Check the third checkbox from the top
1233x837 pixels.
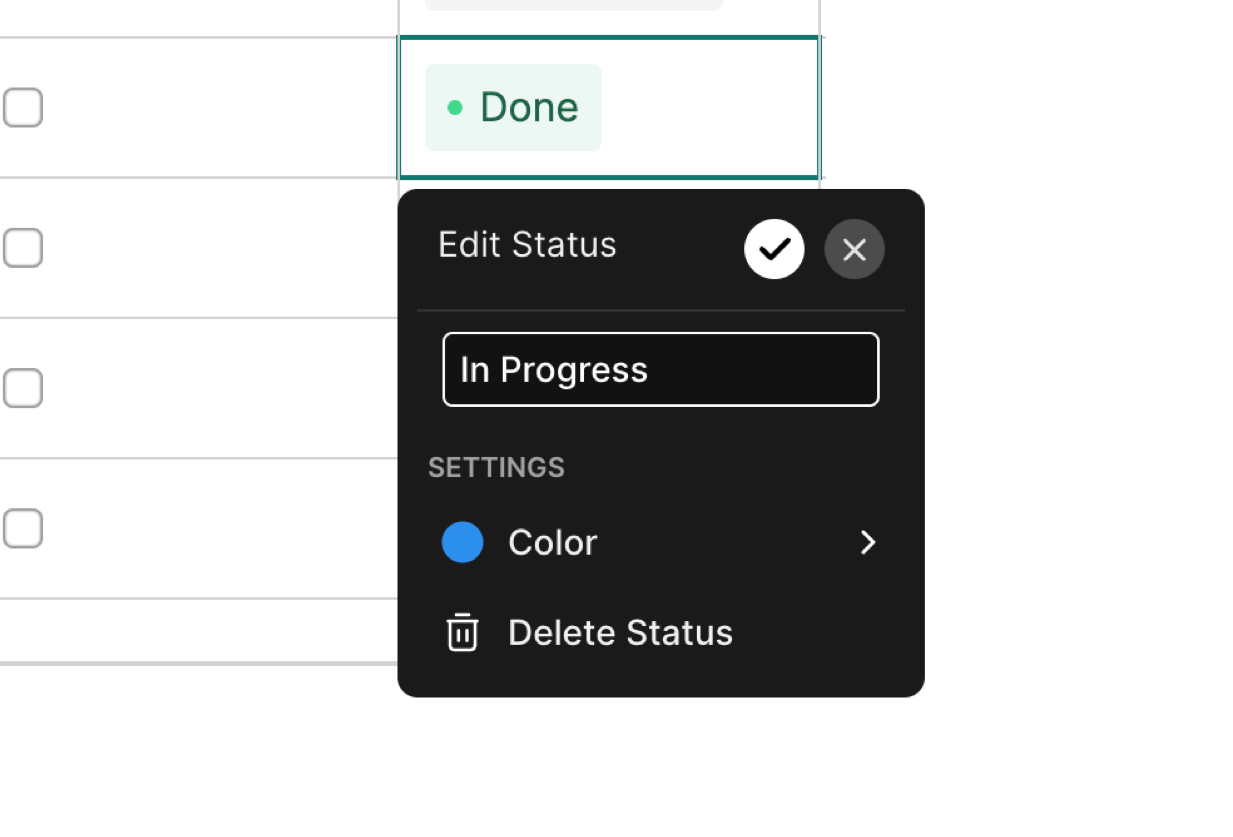(x=22, y=387)
